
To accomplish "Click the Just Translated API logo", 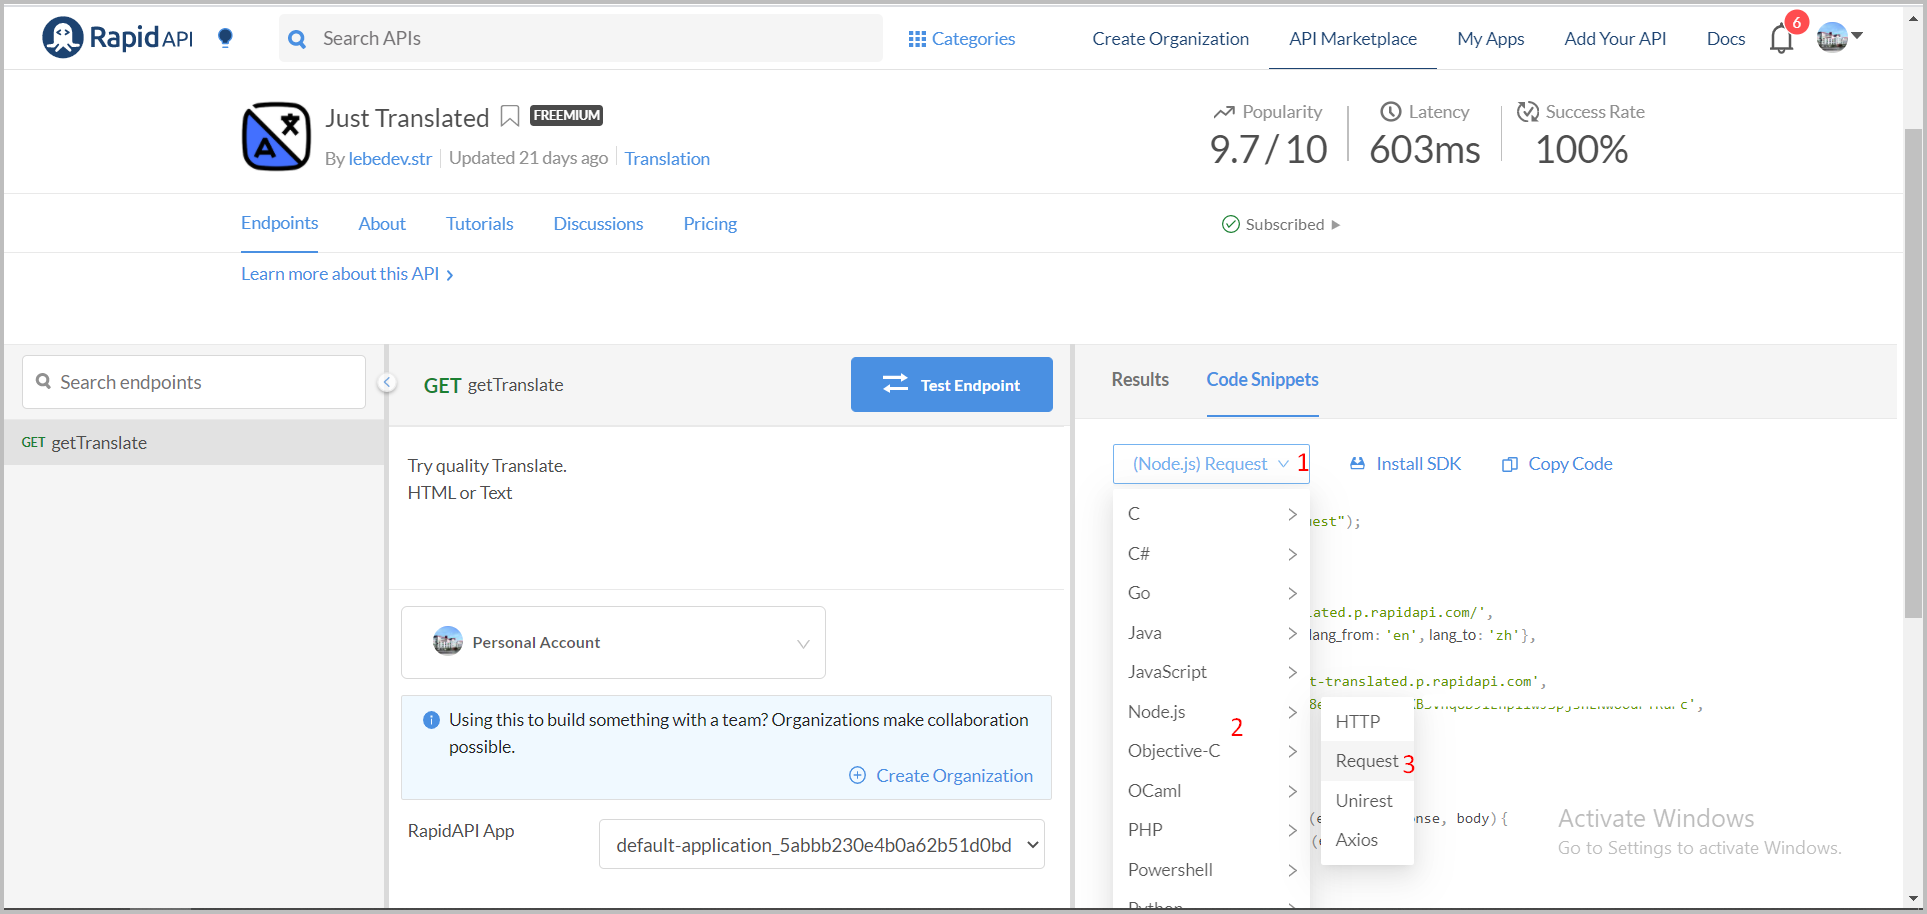I will tap(276, 136).
